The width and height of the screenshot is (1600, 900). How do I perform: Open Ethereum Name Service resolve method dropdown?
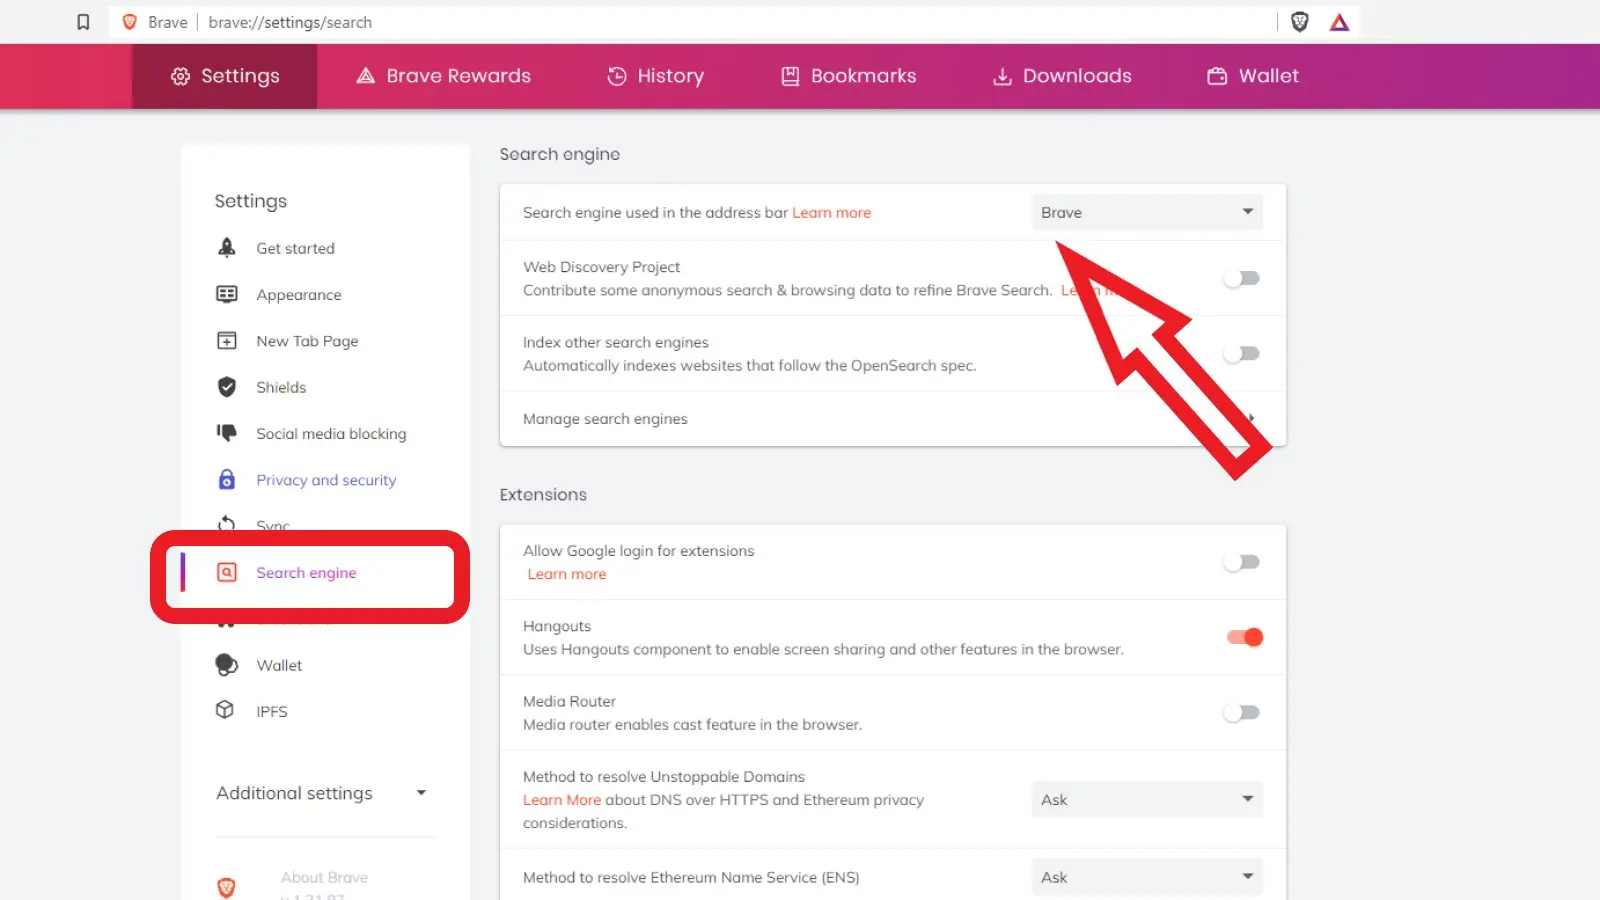pyautogui.click(x=1147, y=877)
